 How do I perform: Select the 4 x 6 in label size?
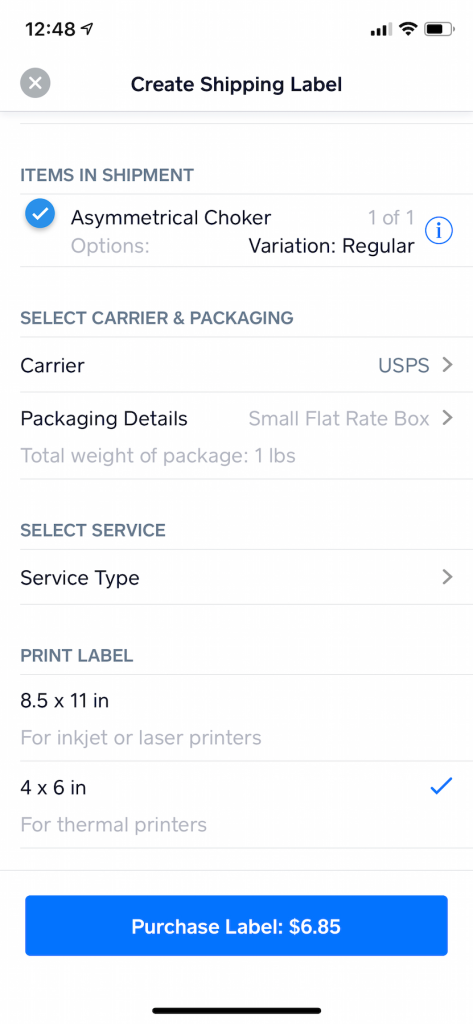[x=236, y=805]
